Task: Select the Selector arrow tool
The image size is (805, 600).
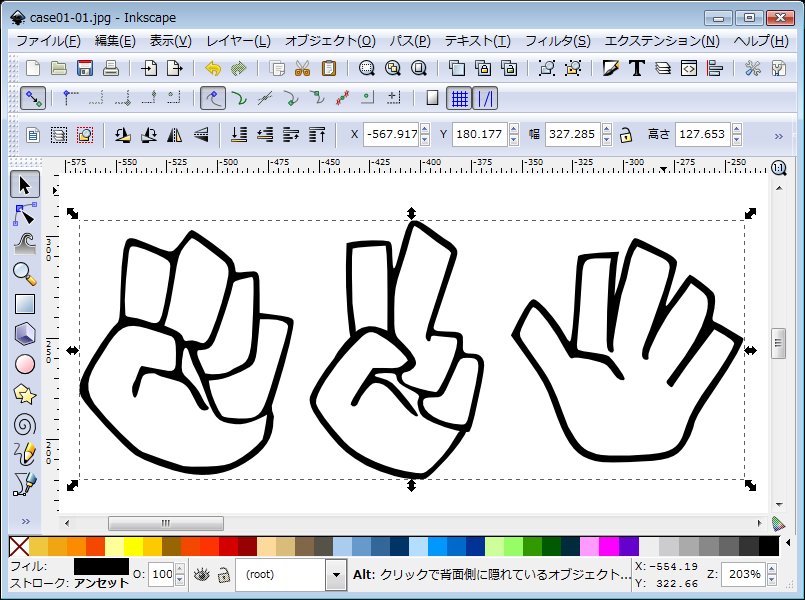Action: (x=25, y=185)
